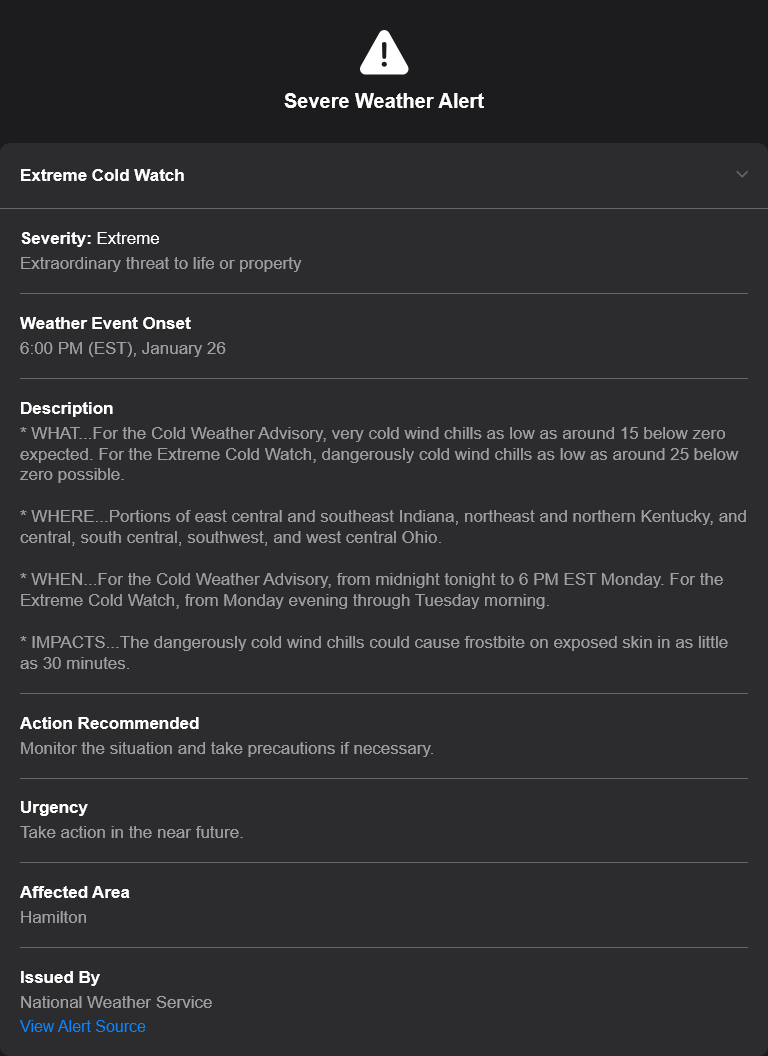Click the Severe Weather Alert heading
The image size is (768, 1056).
pos(384,101)
